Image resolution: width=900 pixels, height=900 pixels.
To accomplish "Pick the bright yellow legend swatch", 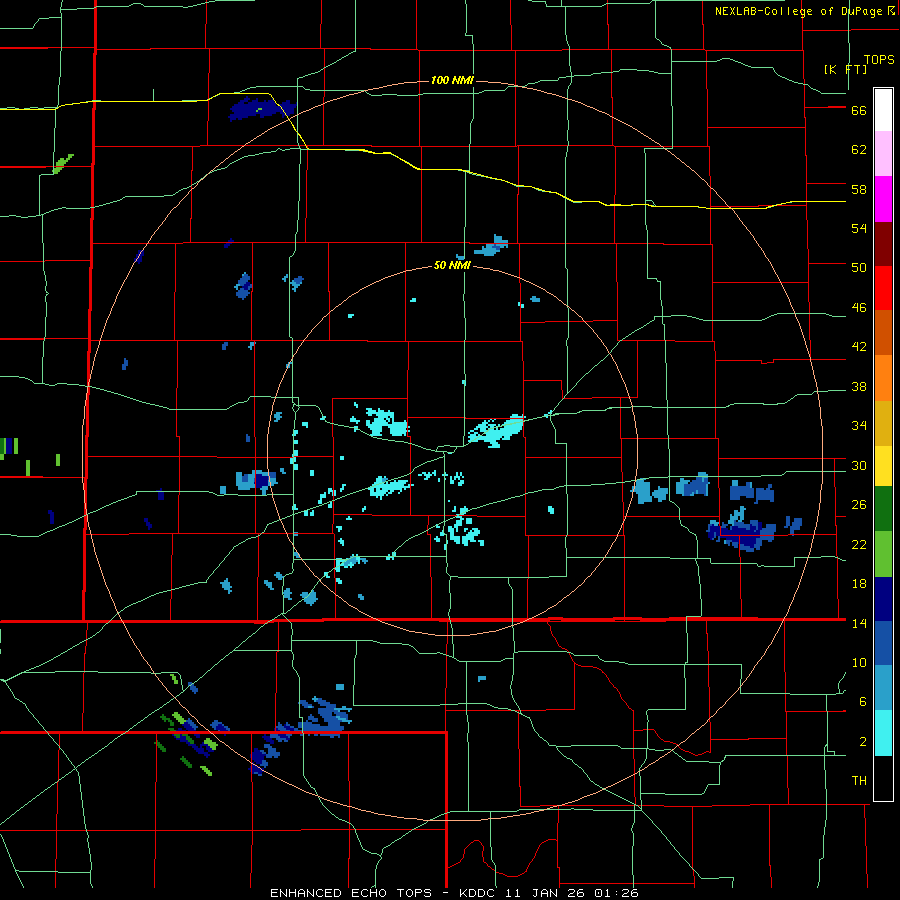I will 883,466.
